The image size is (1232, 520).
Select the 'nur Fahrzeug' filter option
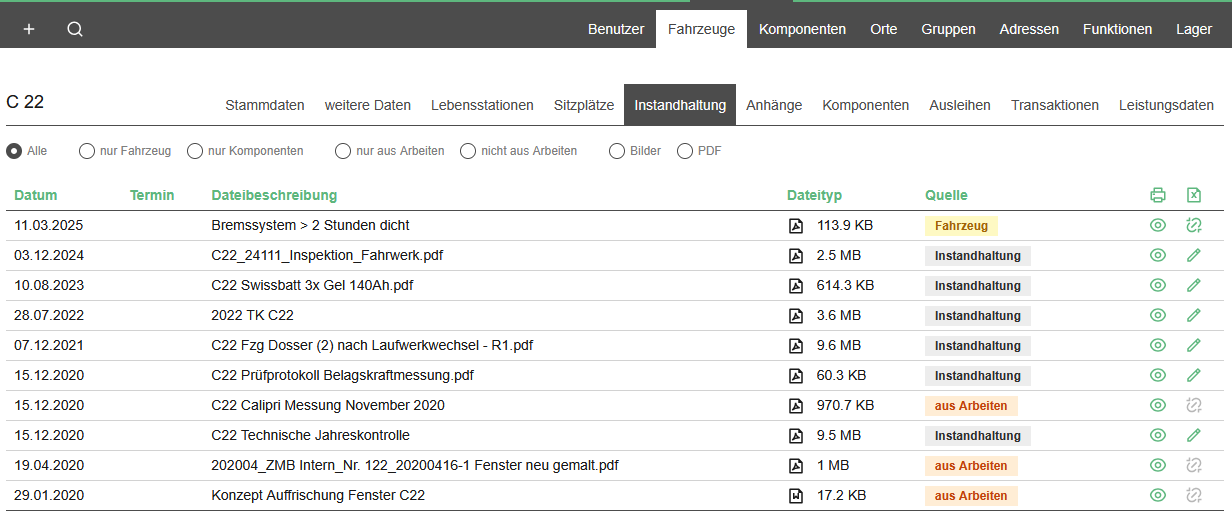[87, 151]
